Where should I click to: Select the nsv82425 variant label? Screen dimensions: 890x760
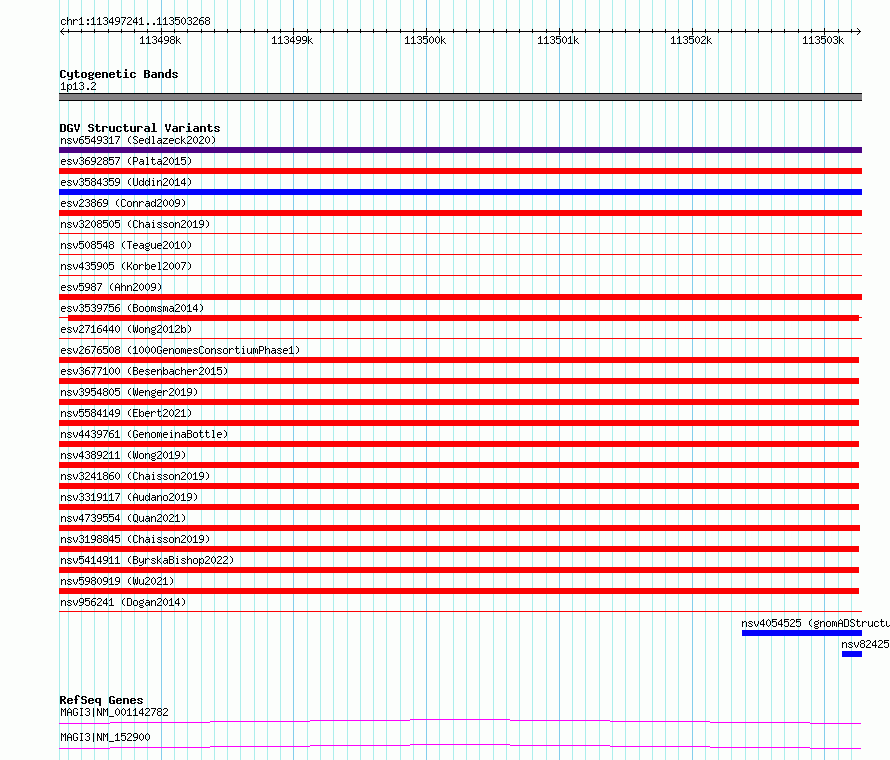(x=866, y=644)
